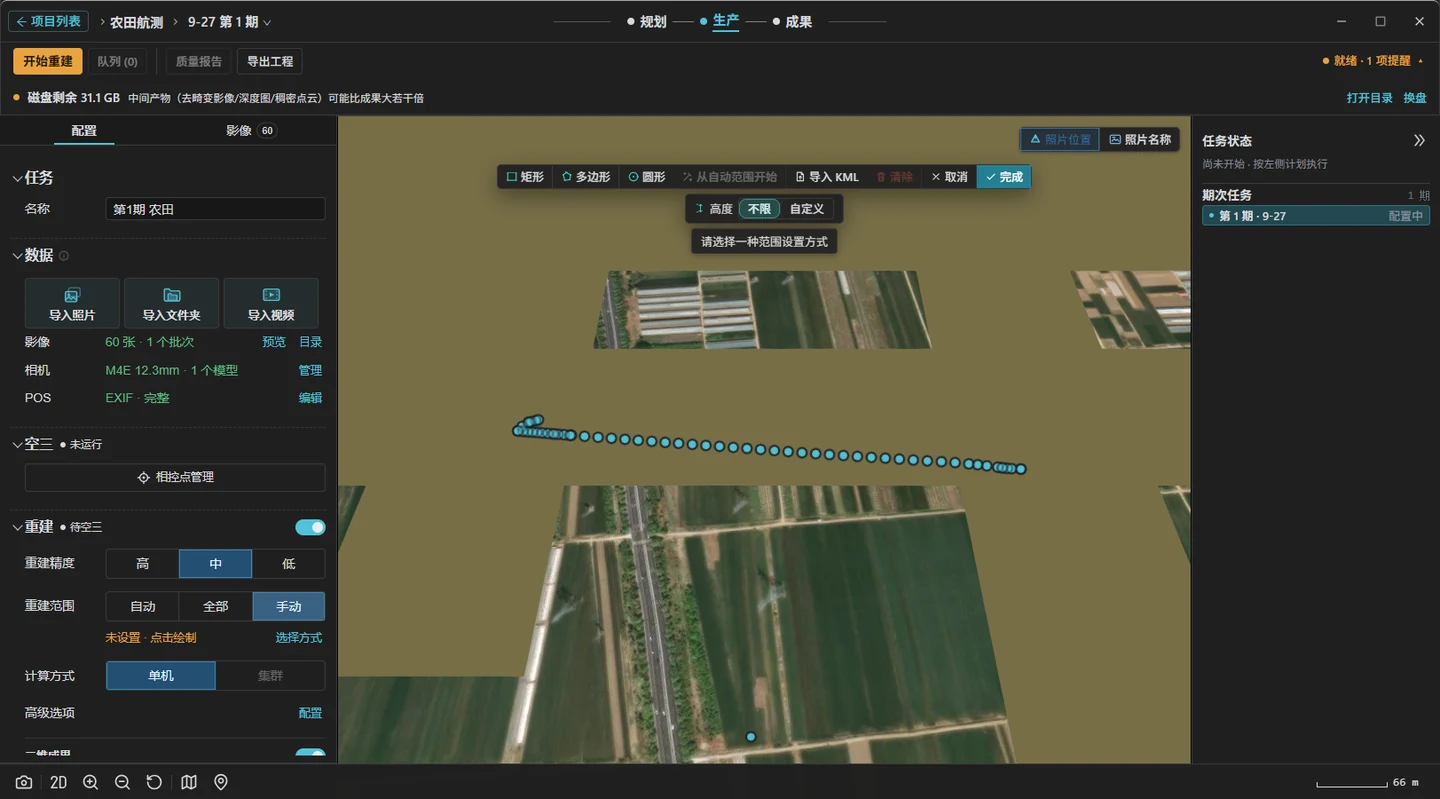1440x799 pixels.
Task: Collapse the 任务状态 panel with double chevron
Action: pyautogui.click(x=1419, y=141)
